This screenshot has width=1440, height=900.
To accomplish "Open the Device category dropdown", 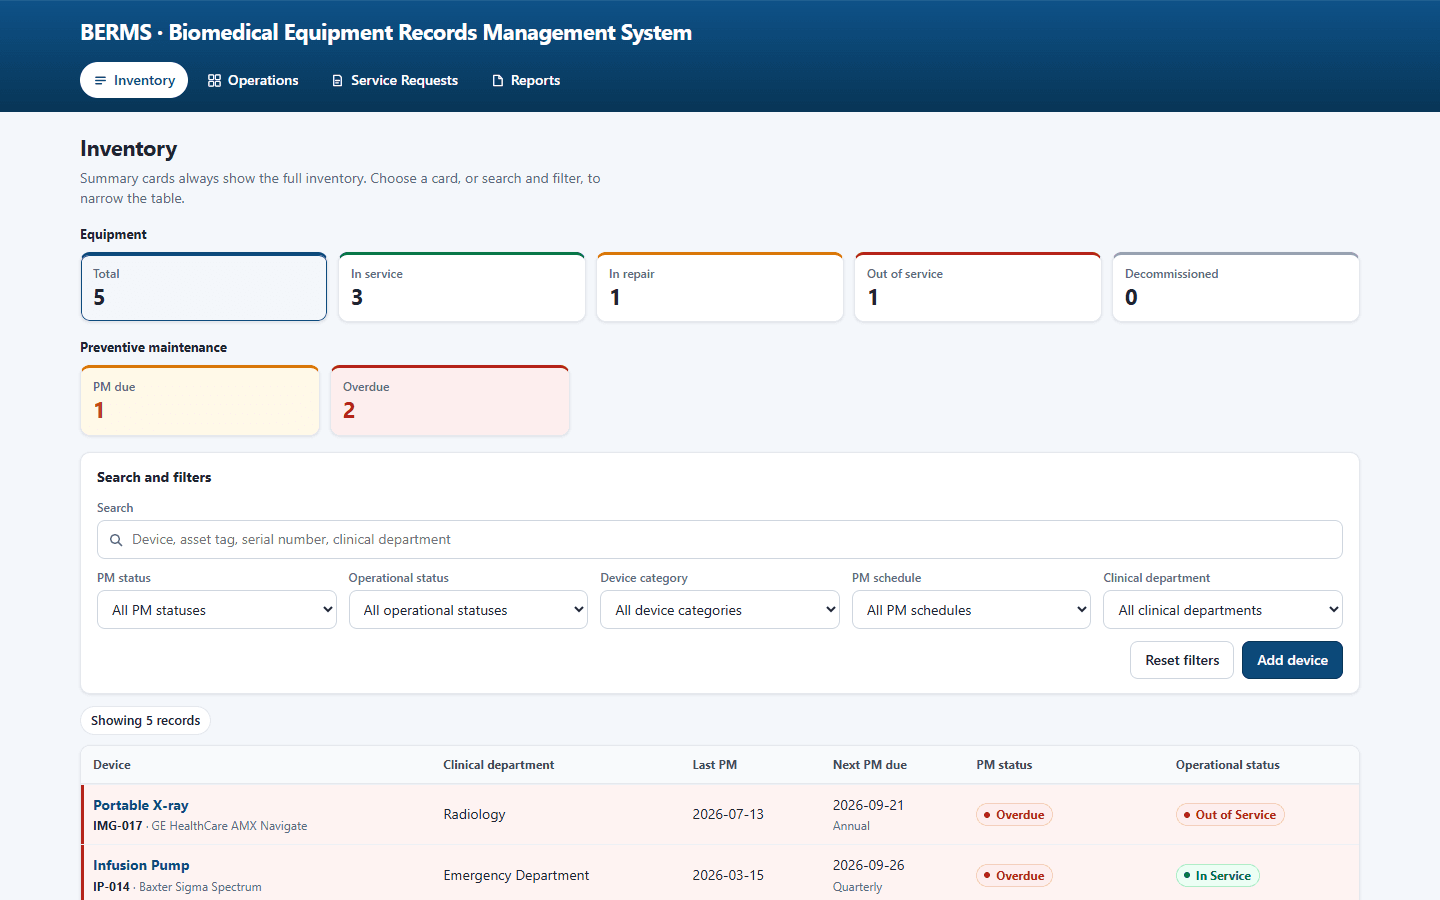I will pos(720,610).
